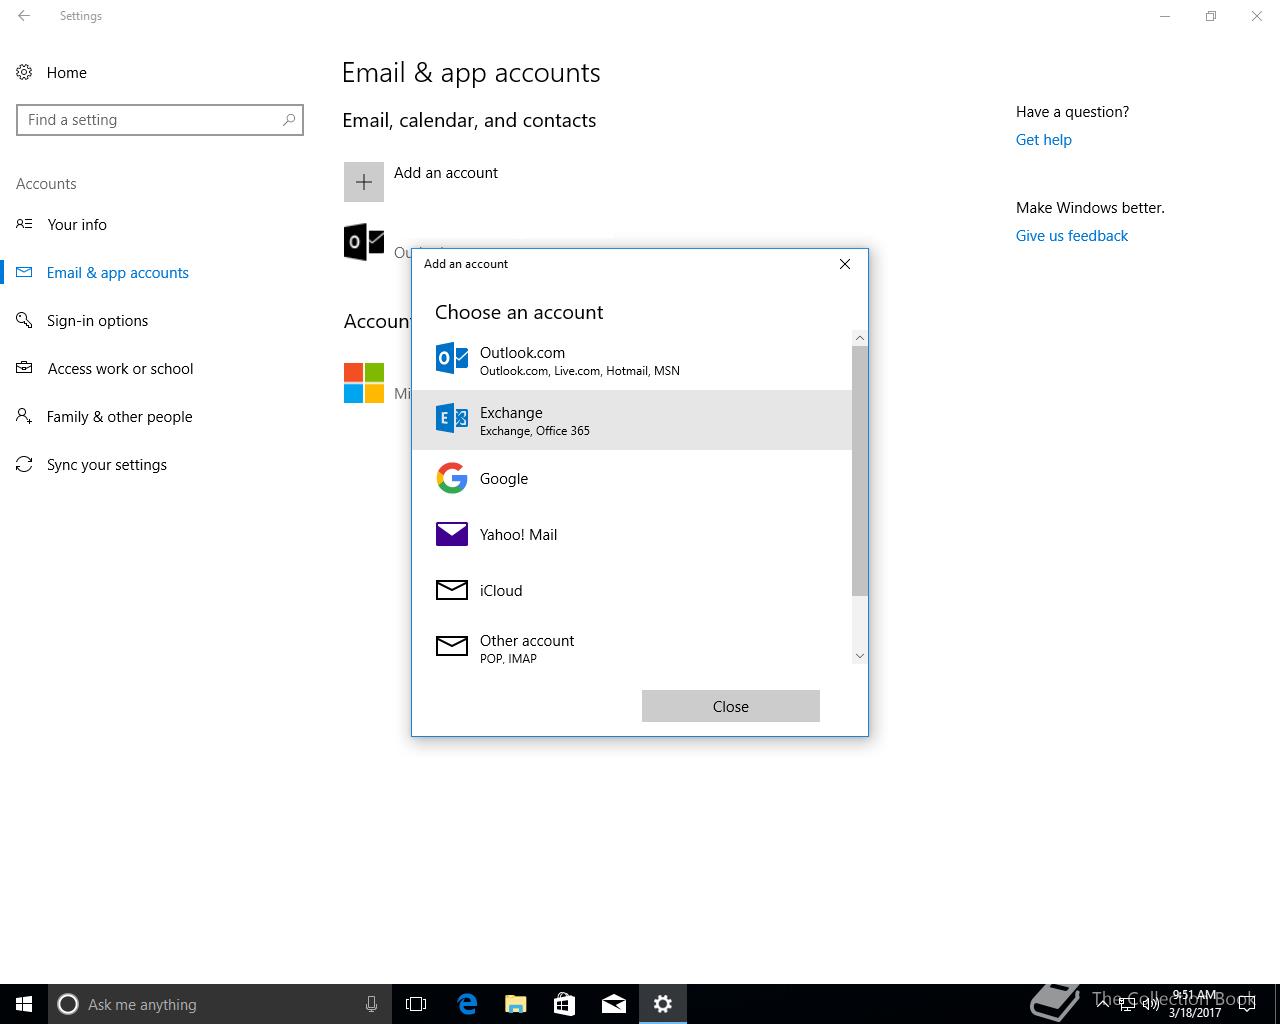Open the Mail app on the taskbar

click(x=613, y=1004)
